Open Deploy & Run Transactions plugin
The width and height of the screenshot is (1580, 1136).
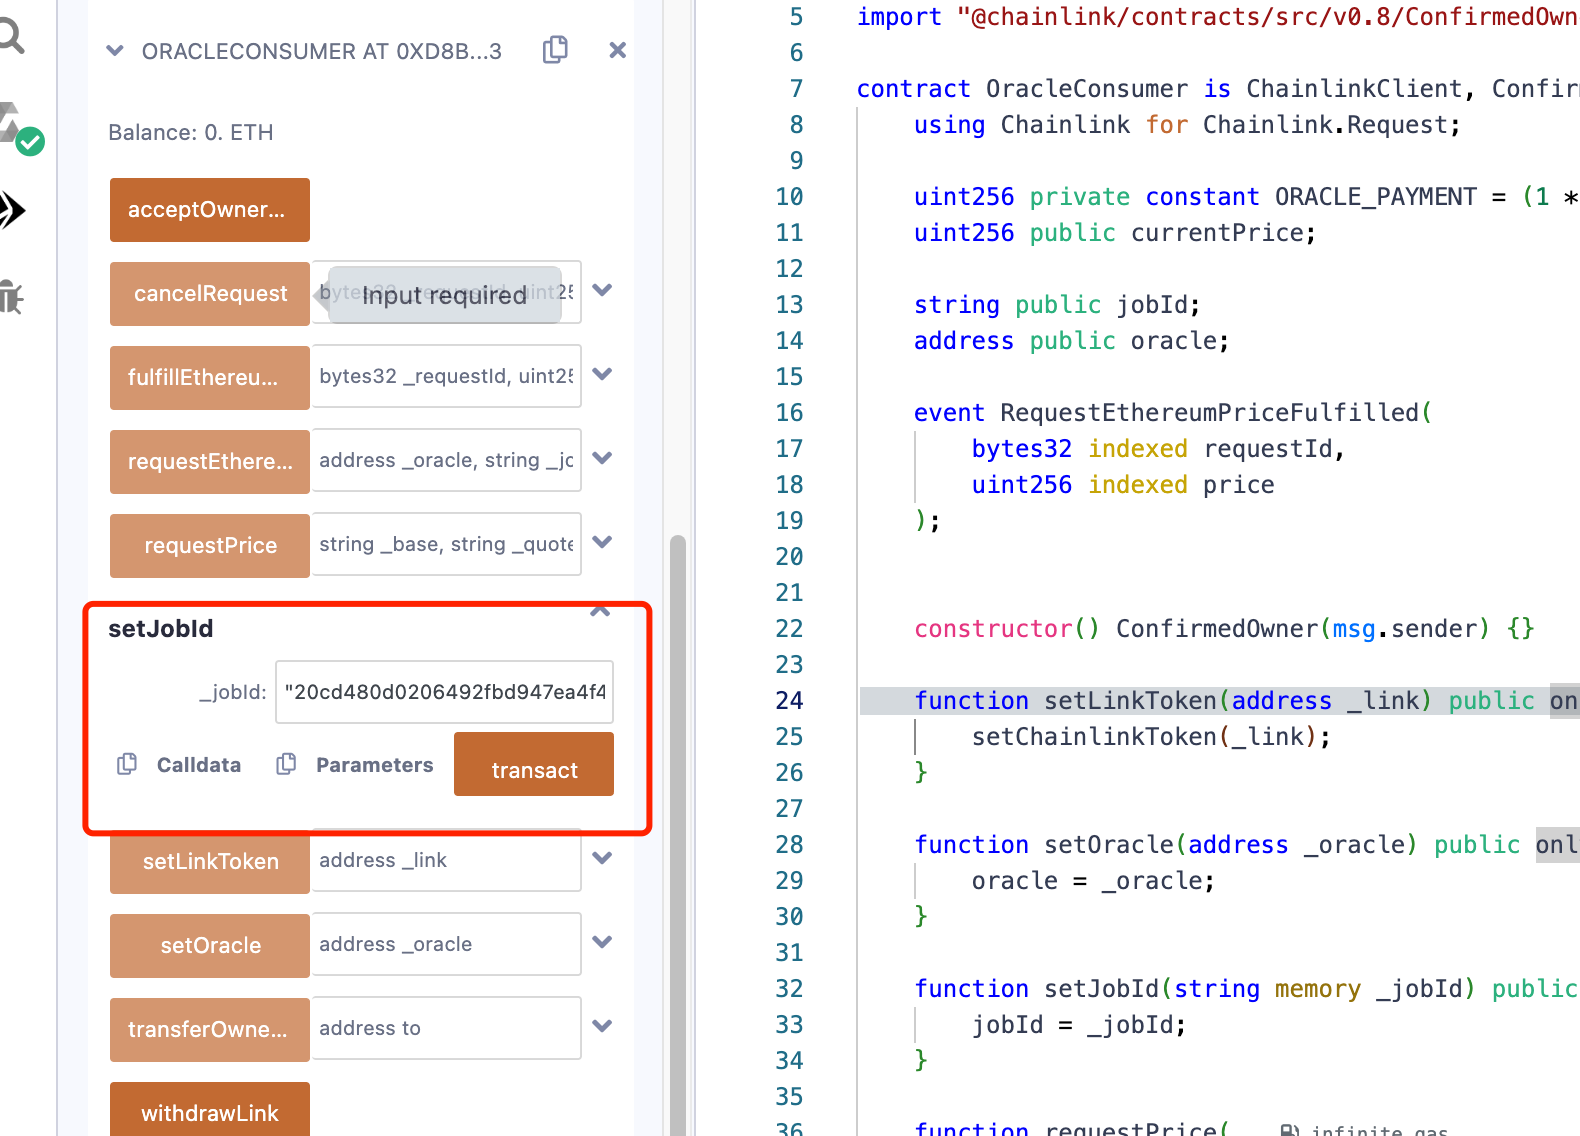click(12, 210)
